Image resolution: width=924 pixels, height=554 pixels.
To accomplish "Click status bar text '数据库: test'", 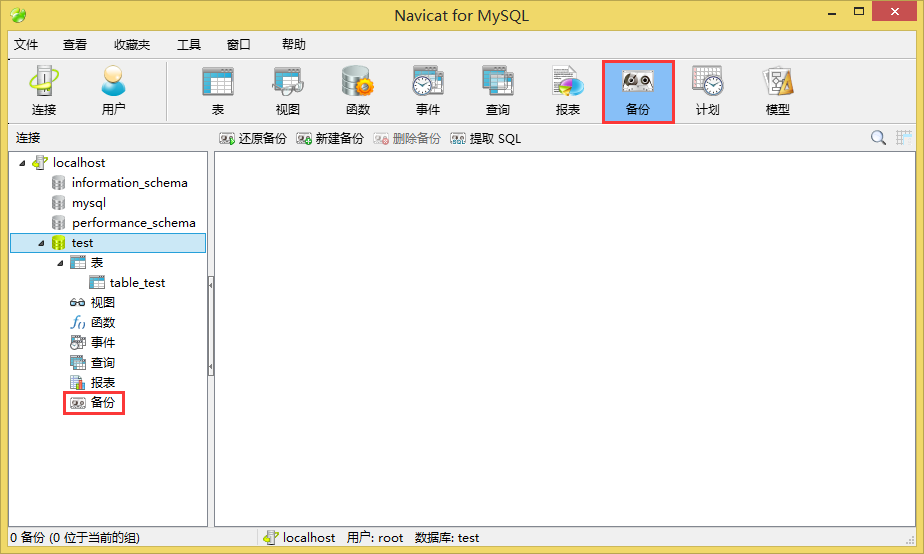I will pos(447,537).
